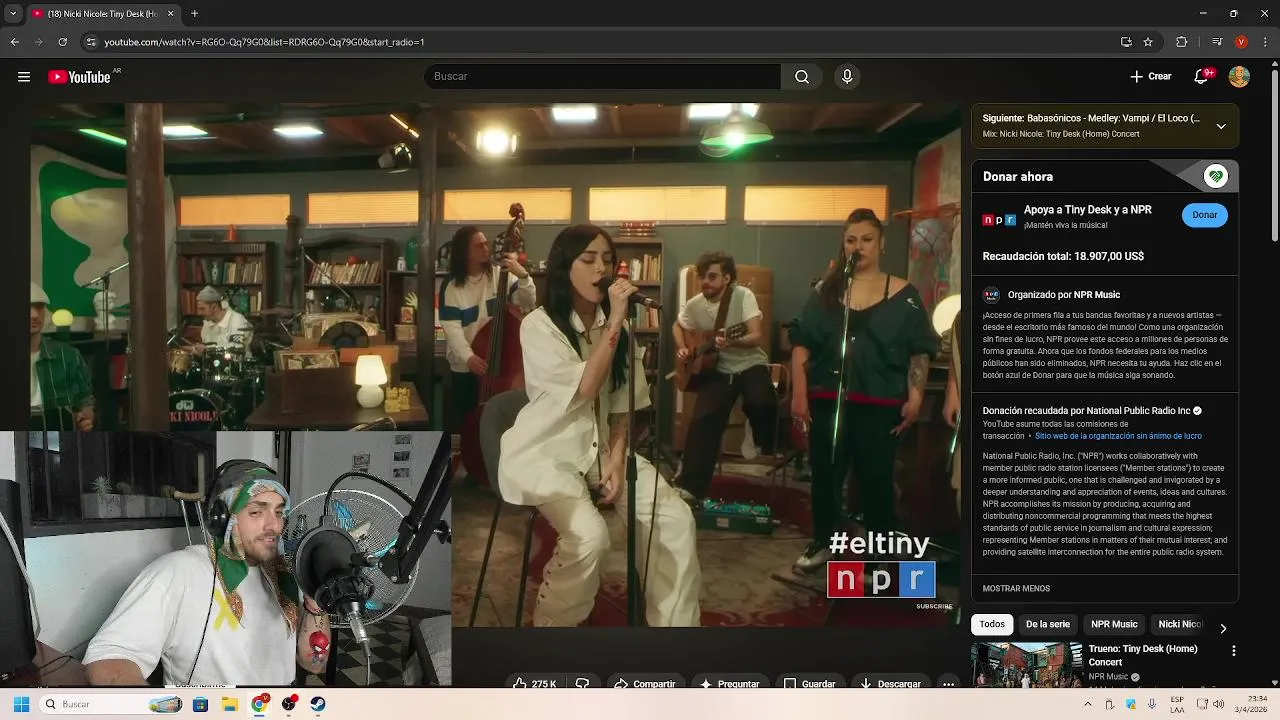Screen dimensions: 1280x720
Task: Open File Explorer from taskbar
Action: (229, 704)
